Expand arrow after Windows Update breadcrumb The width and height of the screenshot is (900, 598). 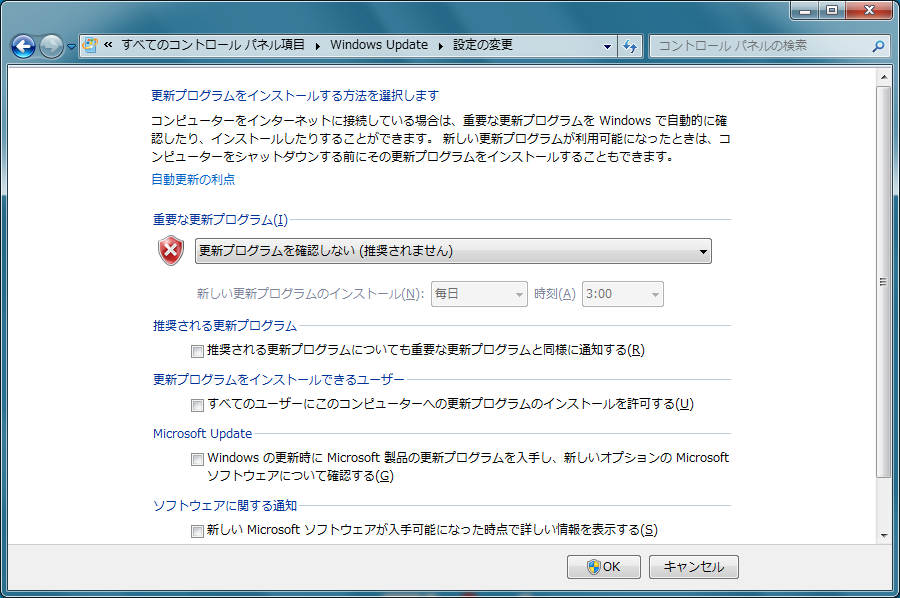coord(441,45)
